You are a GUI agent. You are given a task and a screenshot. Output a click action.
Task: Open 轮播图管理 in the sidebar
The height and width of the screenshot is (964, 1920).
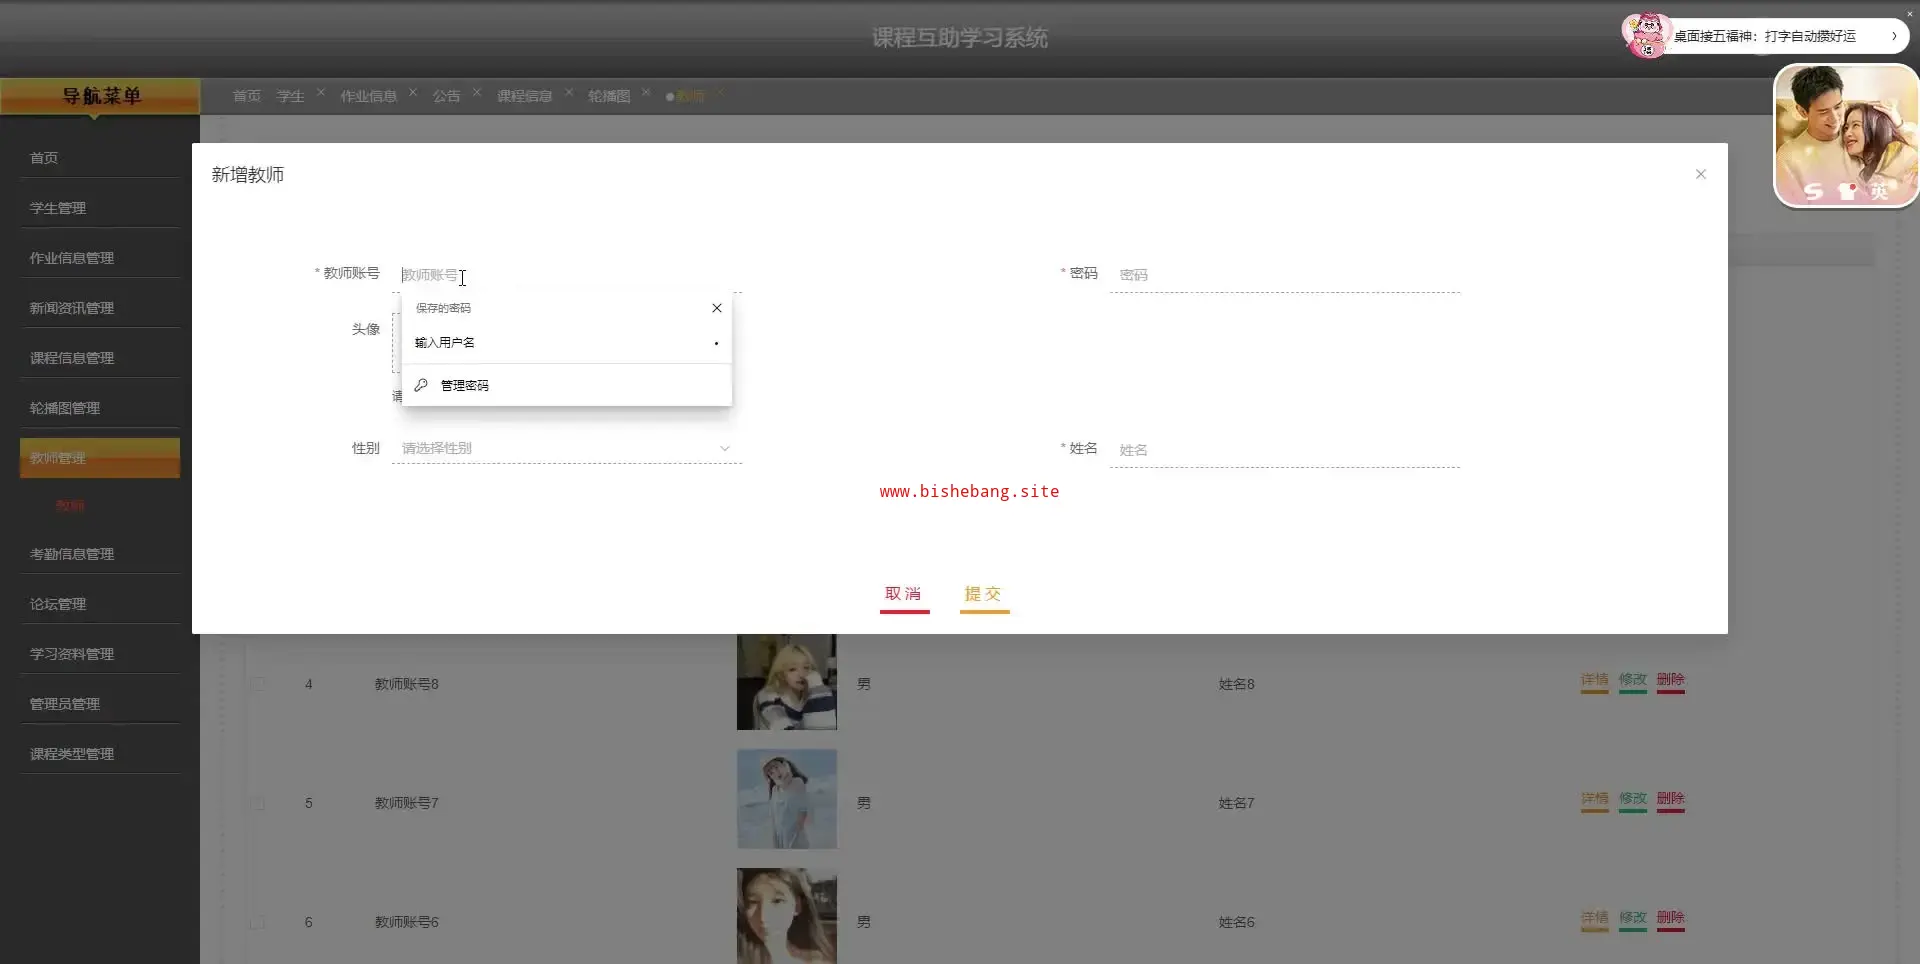(x=100, y=408)
